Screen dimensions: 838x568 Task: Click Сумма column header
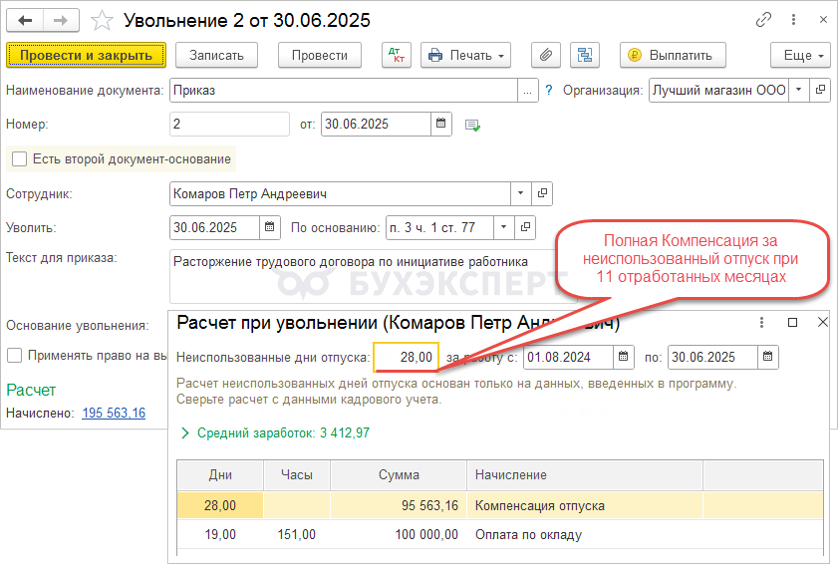point(399,474)
